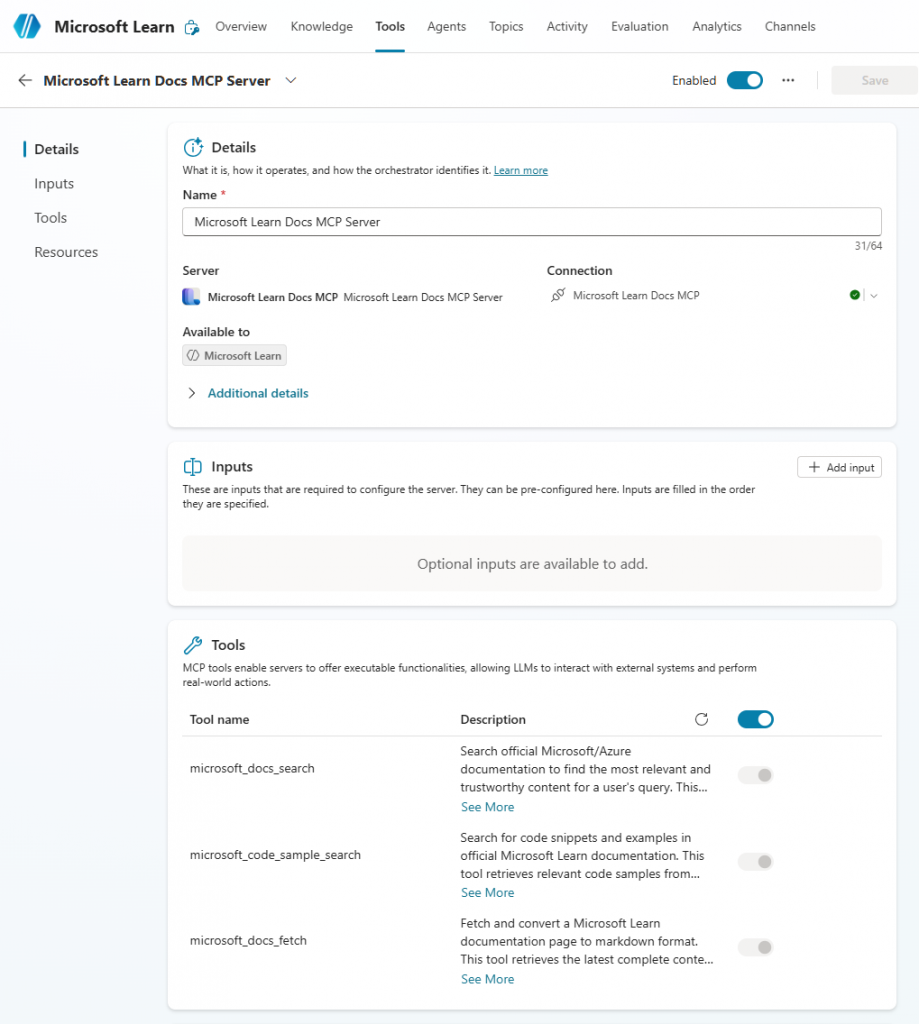Open the server name dropdown in the header
The image size is (919, 1024).
click(291, 80)
